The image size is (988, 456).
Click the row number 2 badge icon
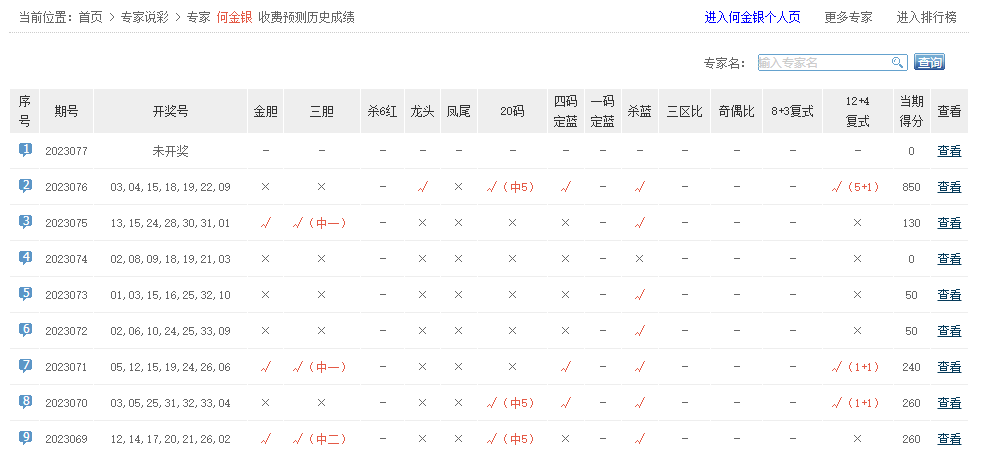point(25,186)
